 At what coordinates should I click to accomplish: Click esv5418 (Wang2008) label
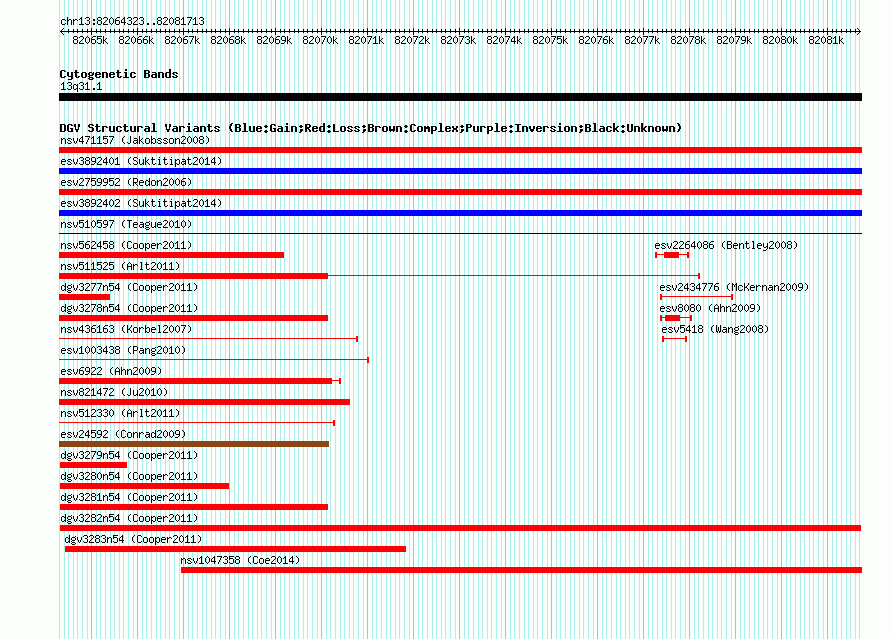[715, 329]
